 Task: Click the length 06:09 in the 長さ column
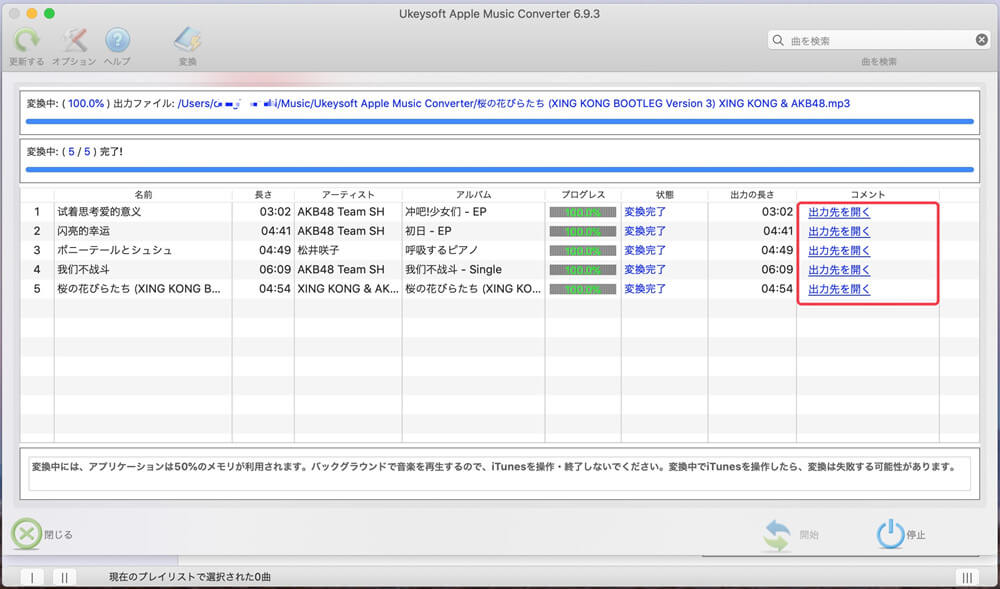pos(275,269)
